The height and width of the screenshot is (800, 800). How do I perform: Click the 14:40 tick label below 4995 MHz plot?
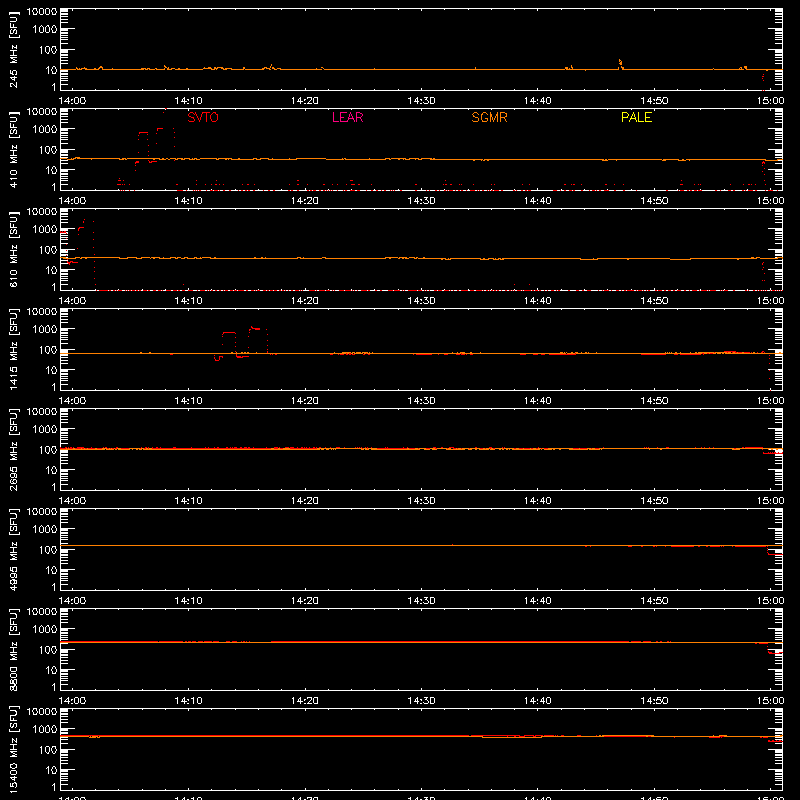[537, 601]
